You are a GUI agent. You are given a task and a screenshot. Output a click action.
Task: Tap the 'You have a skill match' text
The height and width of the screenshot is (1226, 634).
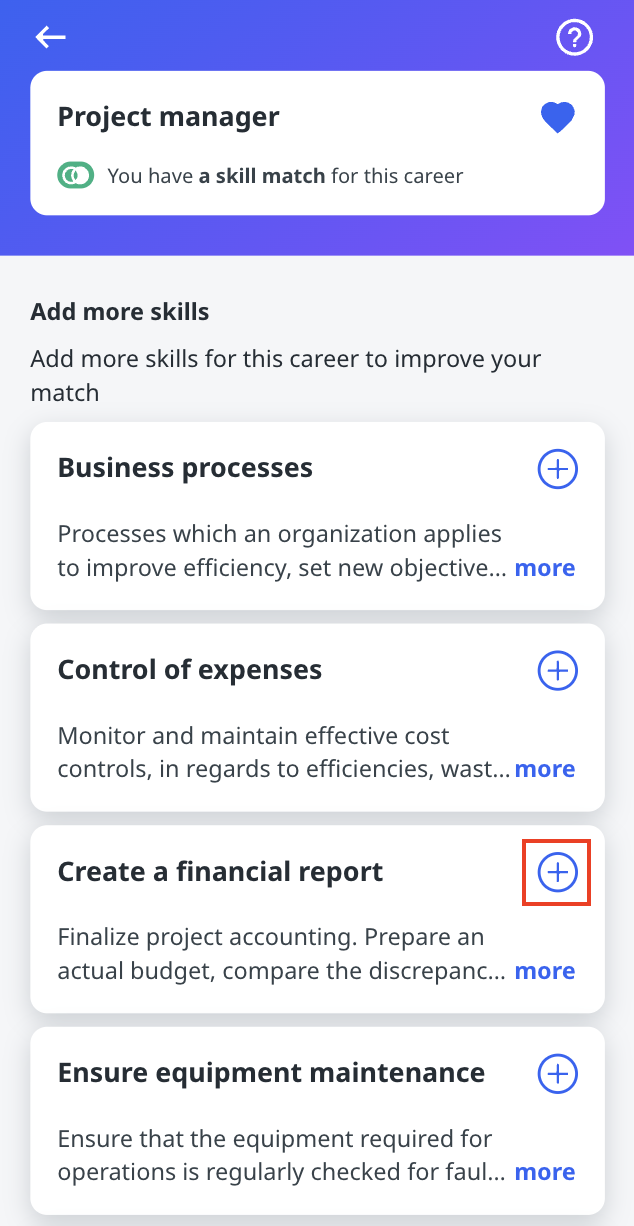(x=285, y=176)
